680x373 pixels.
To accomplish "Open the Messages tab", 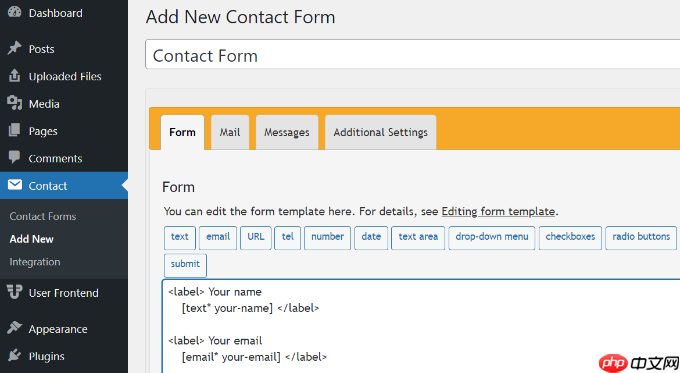I will click(287, 132).
